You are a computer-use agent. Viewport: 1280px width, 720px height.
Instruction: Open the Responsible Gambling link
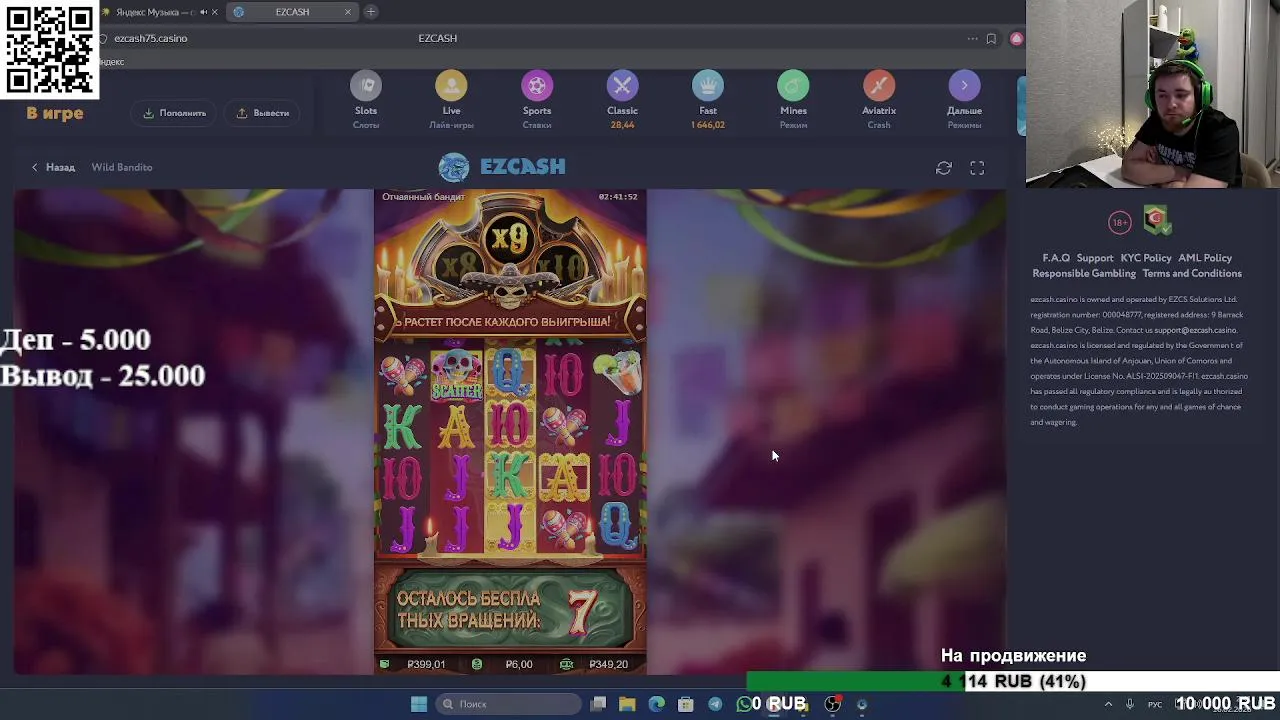point(1084,273)
